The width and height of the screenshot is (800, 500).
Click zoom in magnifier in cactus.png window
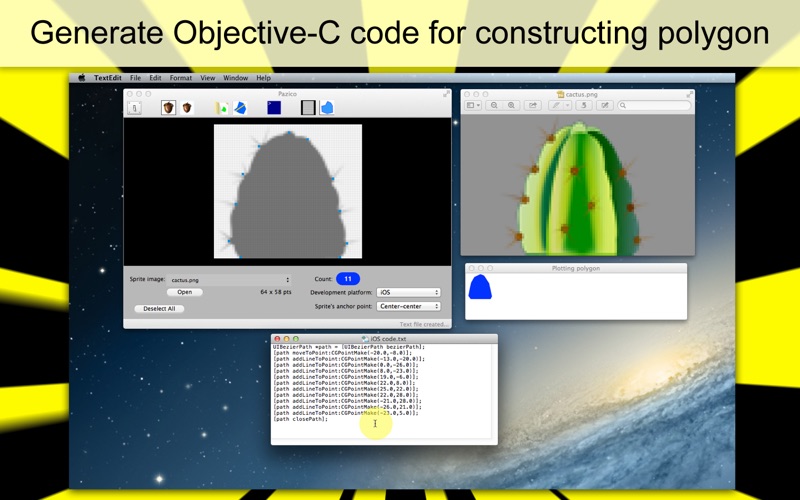tap(511, 105)
